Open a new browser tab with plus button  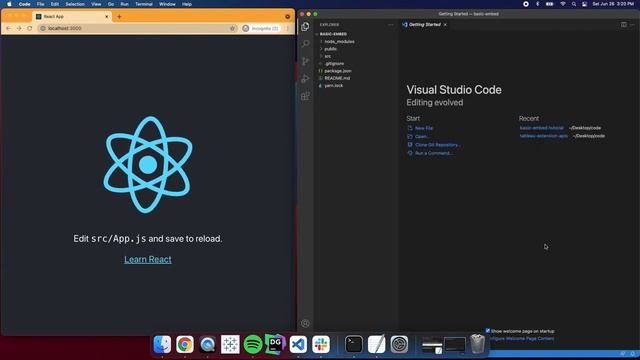tap(119, 17)
